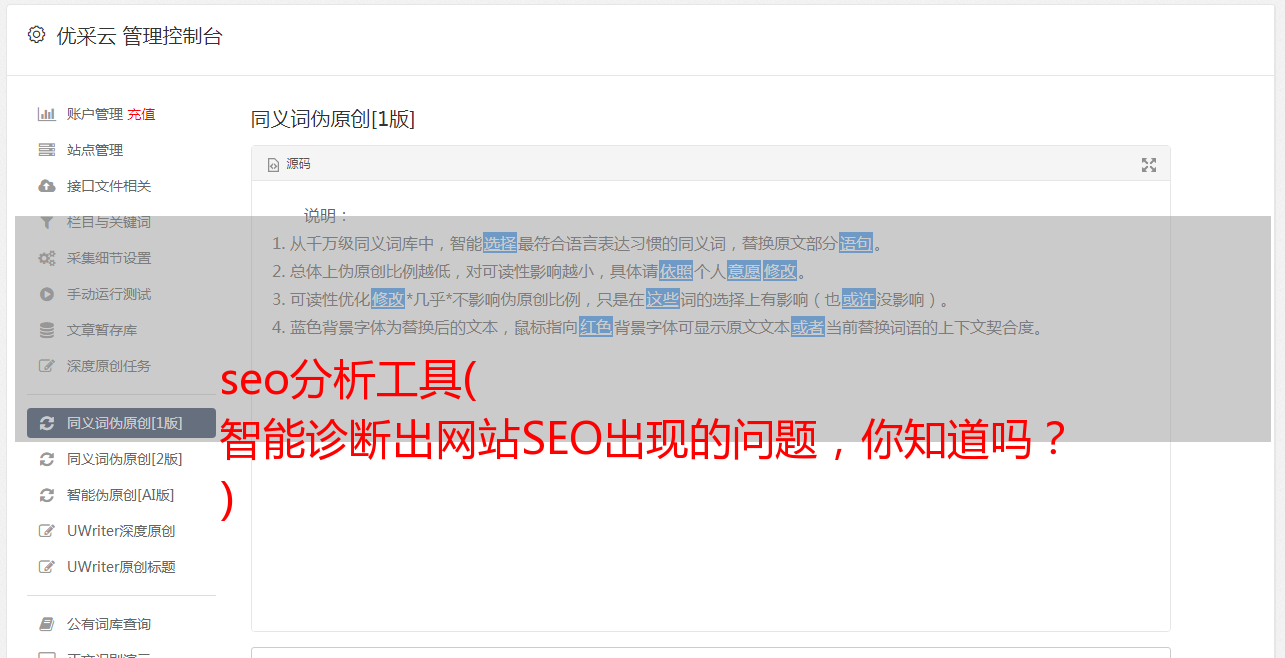The height and width of the screenshot is (658, 1285).
Task: Click the cloud upload icon for 接口文件相关
Action: click(46, 186)
